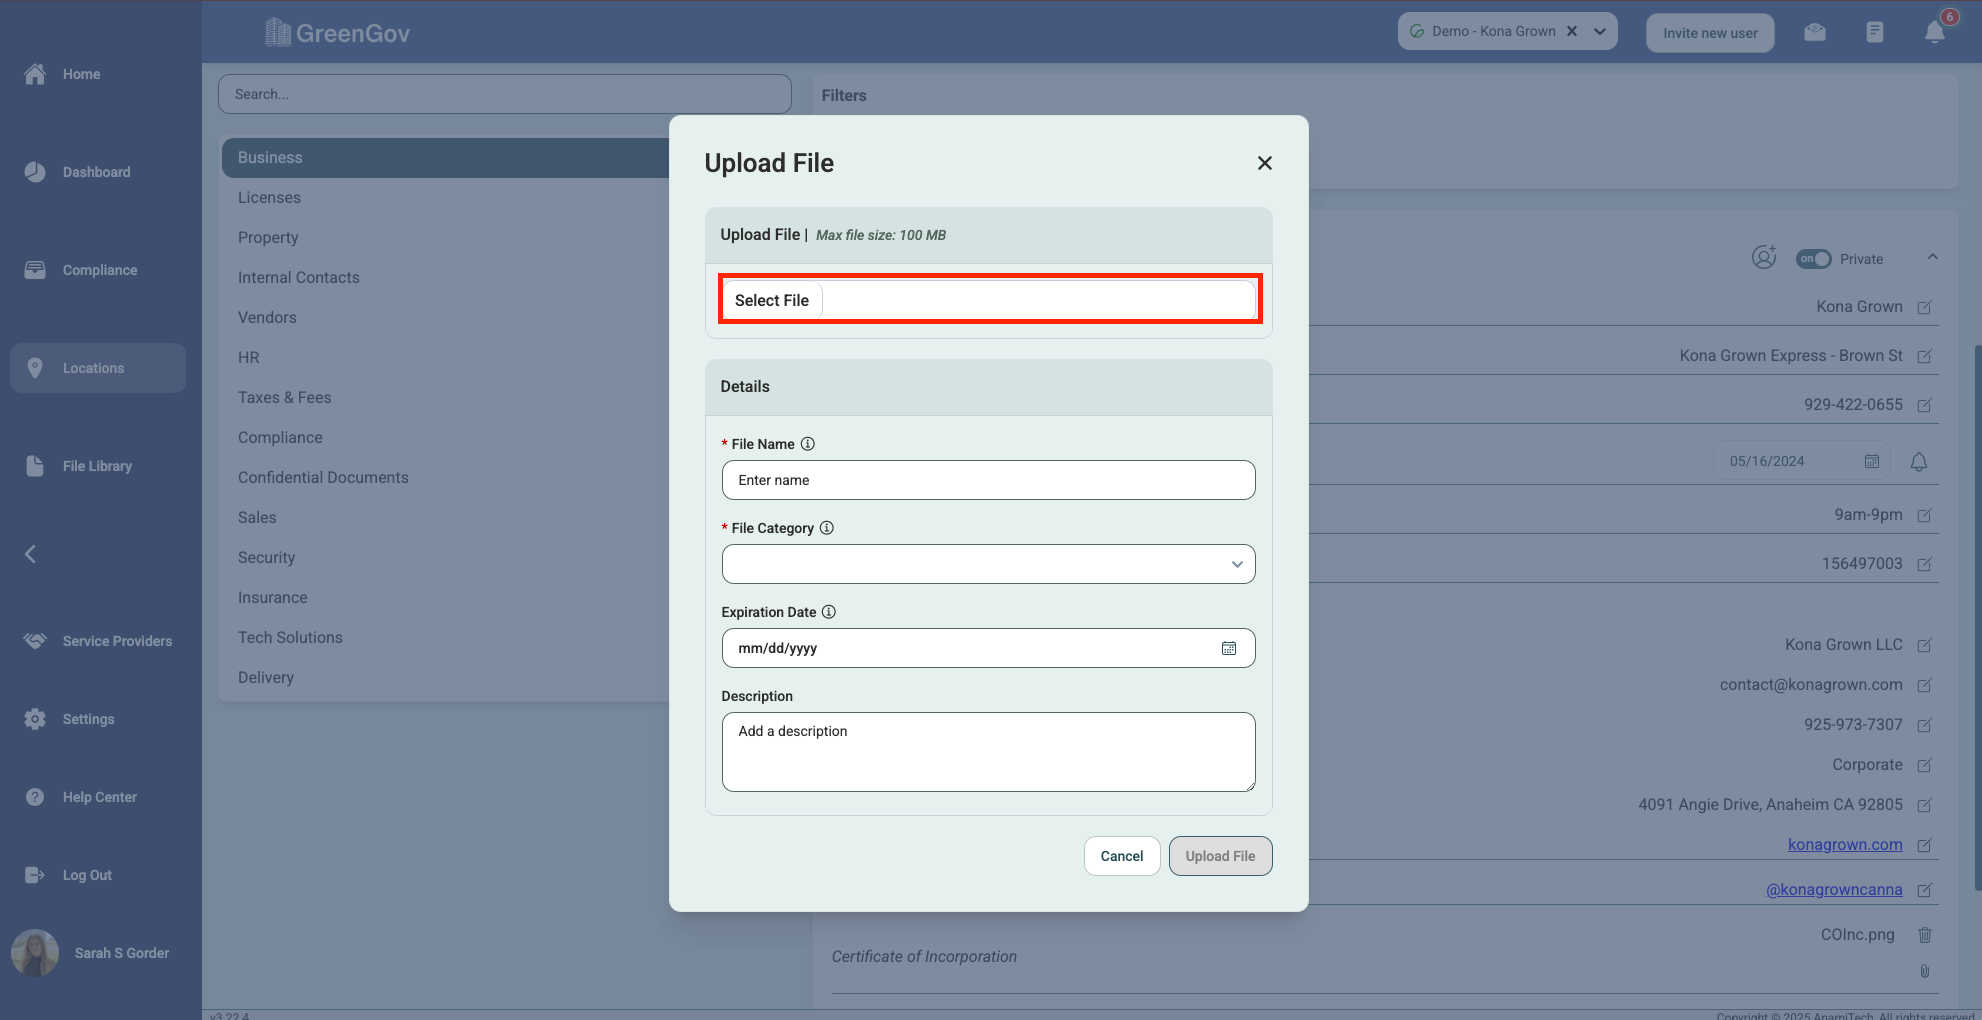Screen dimensions: 1982x1020
Task: Click the File Category info icon
Action: coord(827,528)
